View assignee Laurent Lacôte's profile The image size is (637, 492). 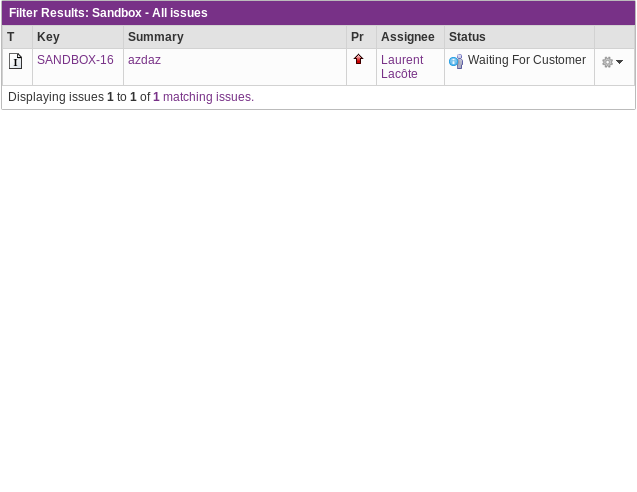[x=401, y=67]
